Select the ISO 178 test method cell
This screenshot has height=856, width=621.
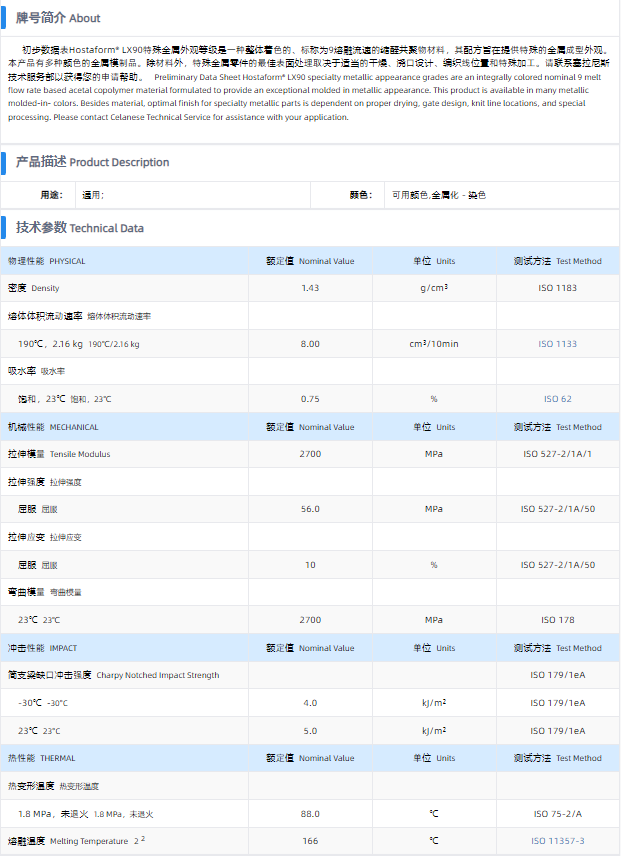pos(557,620)
